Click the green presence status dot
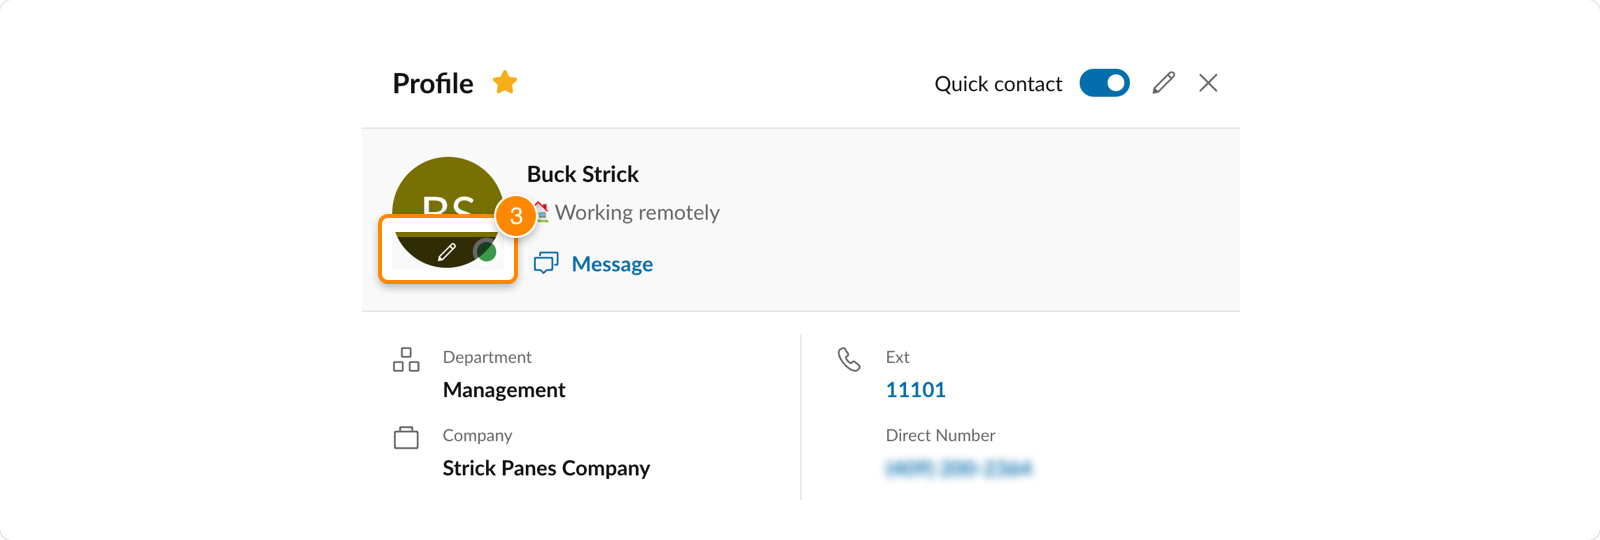1600x540 pixels. 486,251
